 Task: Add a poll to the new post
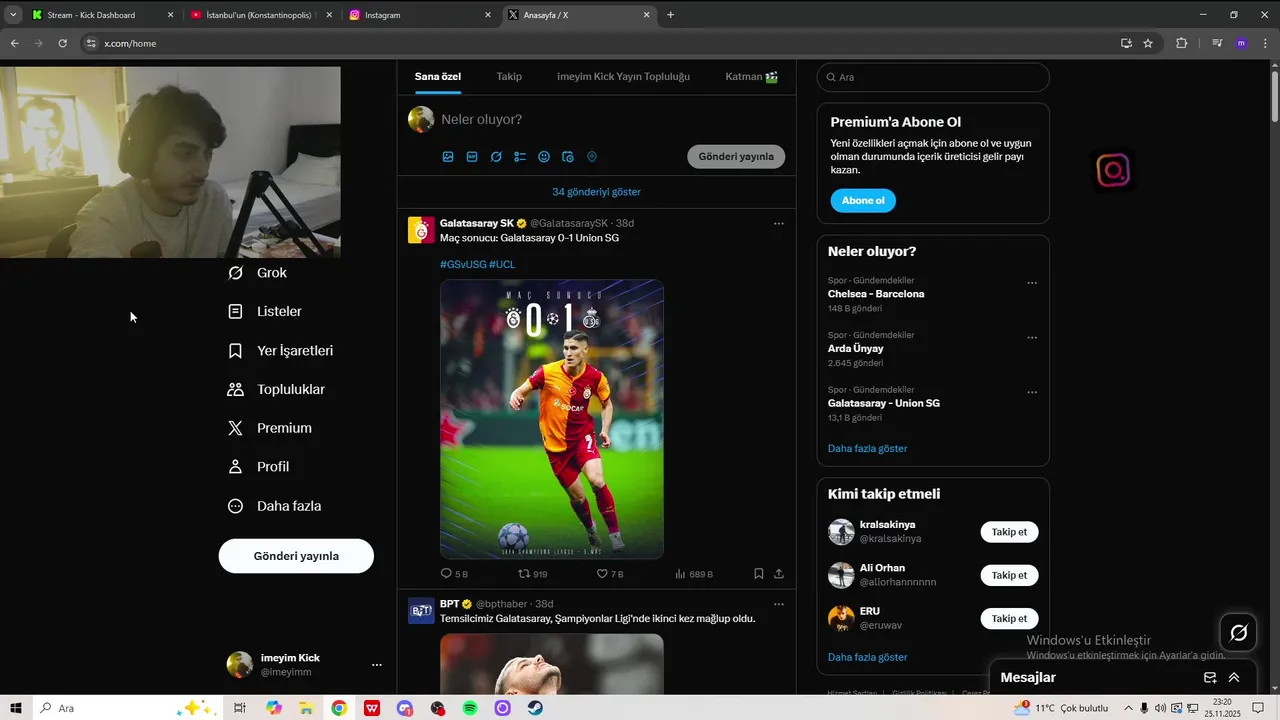[x=520, y=157]
